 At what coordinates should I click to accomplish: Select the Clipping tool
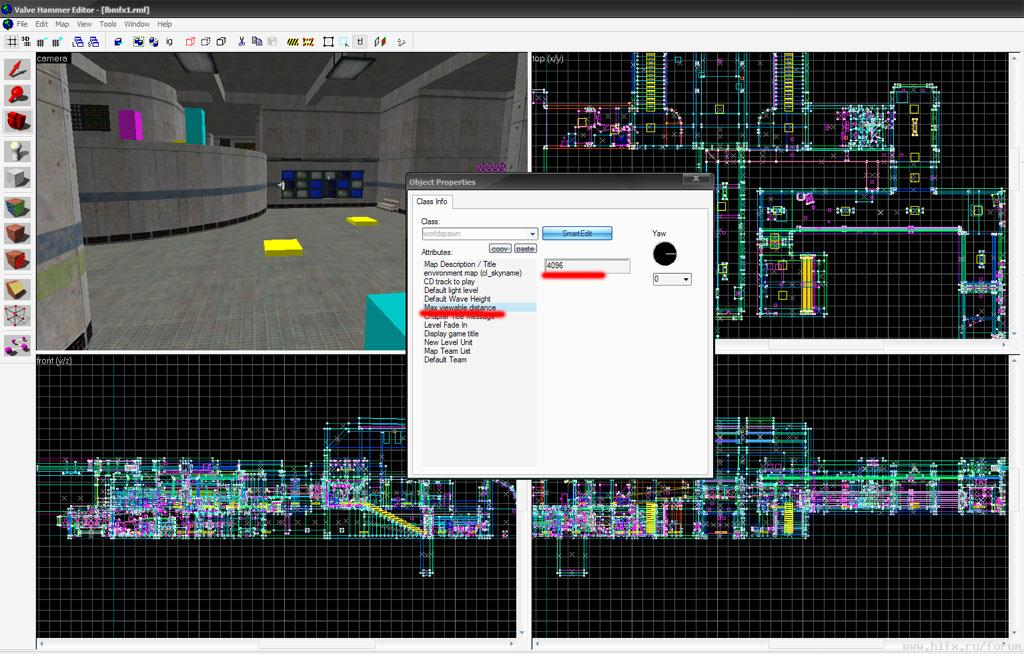[18, 289]
